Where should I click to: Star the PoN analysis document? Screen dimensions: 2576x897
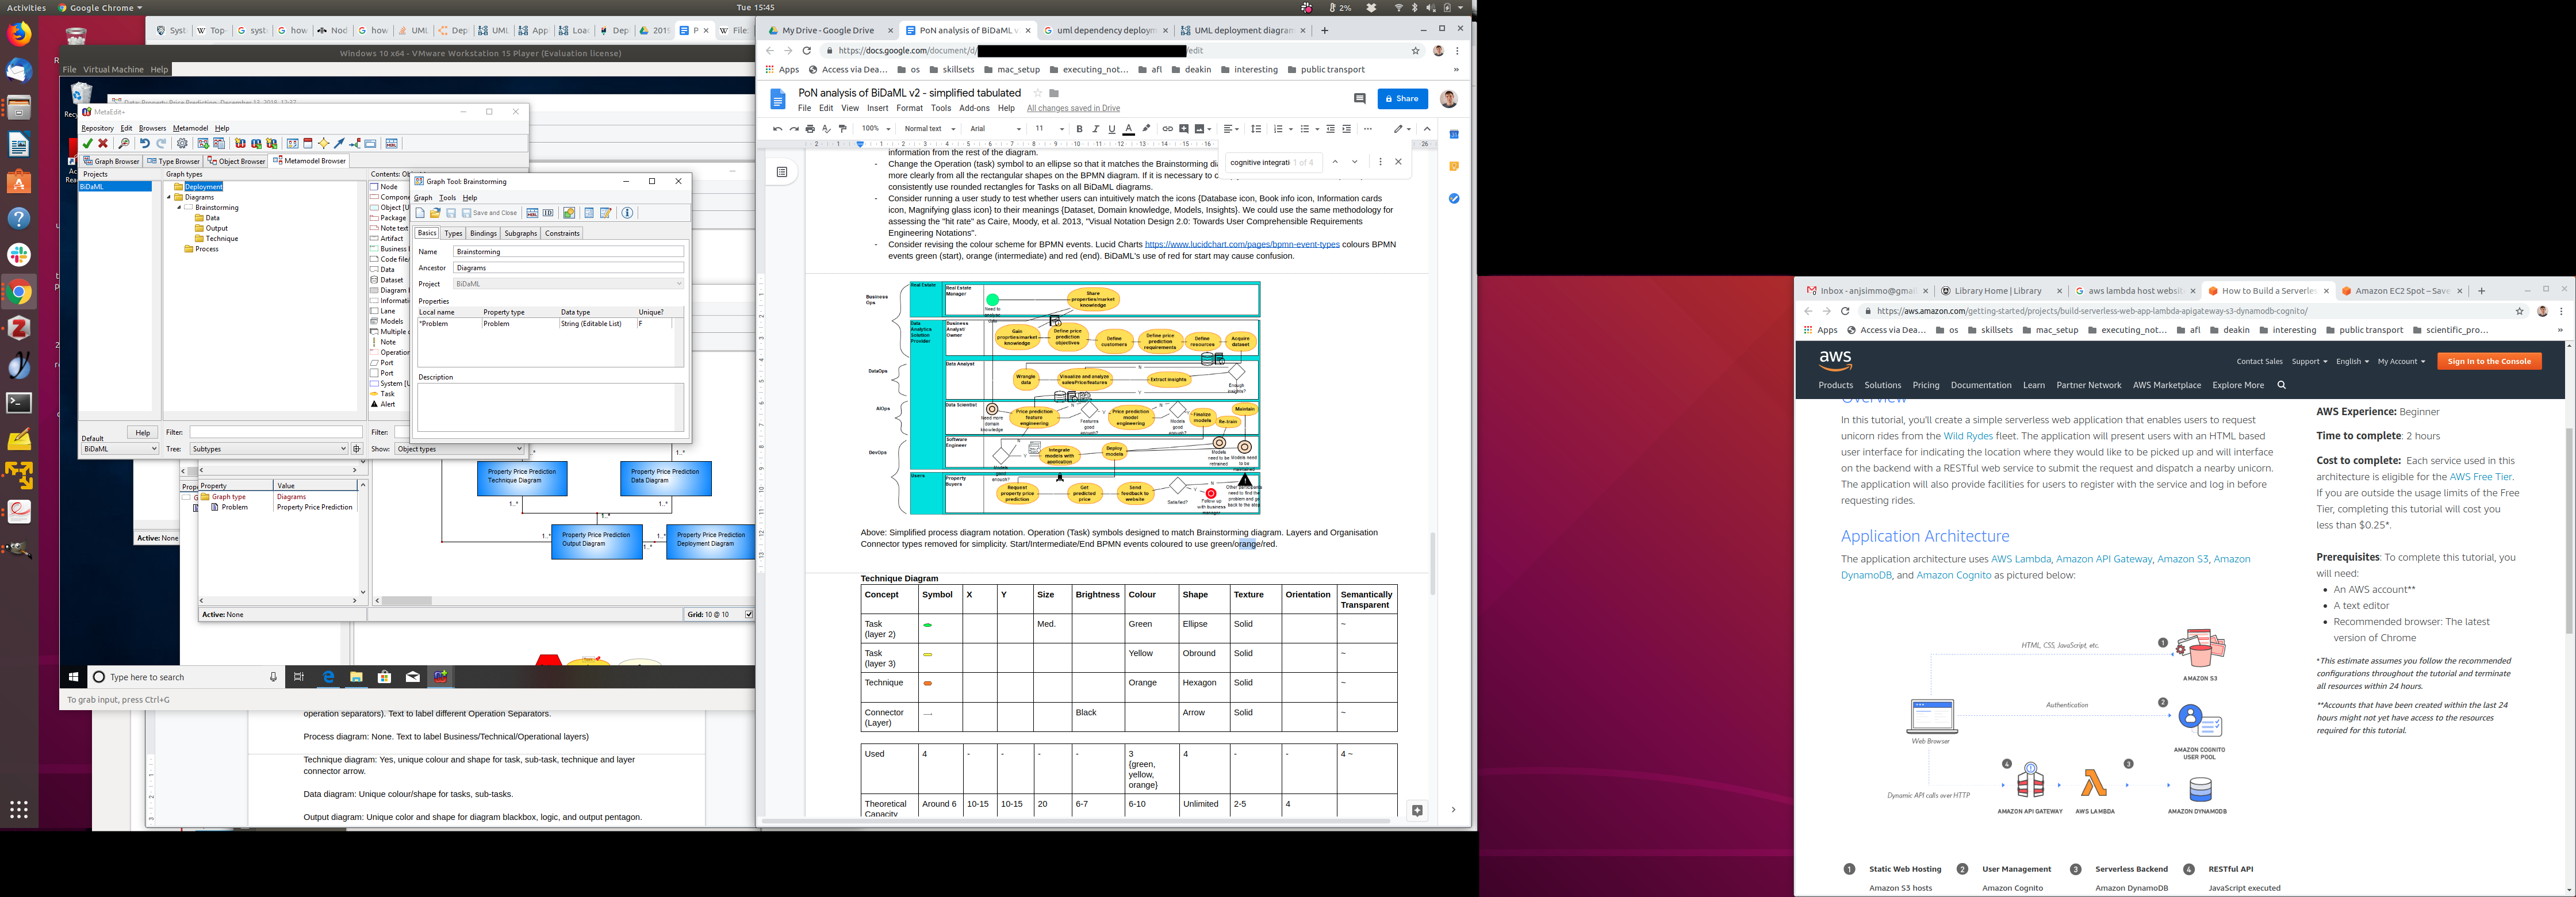tap(1037, 93)
